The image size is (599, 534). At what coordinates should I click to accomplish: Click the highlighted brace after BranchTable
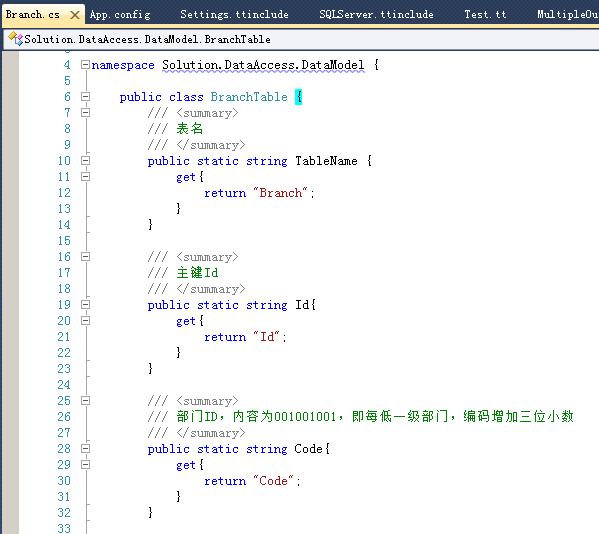point(299,97)
